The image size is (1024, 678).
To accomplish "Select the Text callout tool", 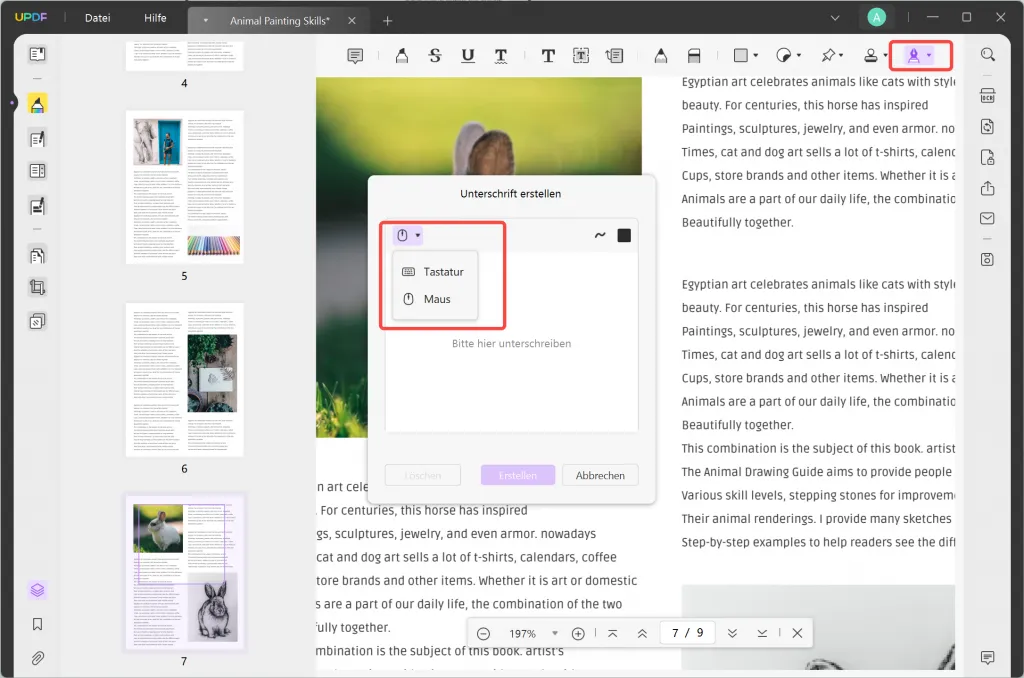I will (x=615, y=56).
